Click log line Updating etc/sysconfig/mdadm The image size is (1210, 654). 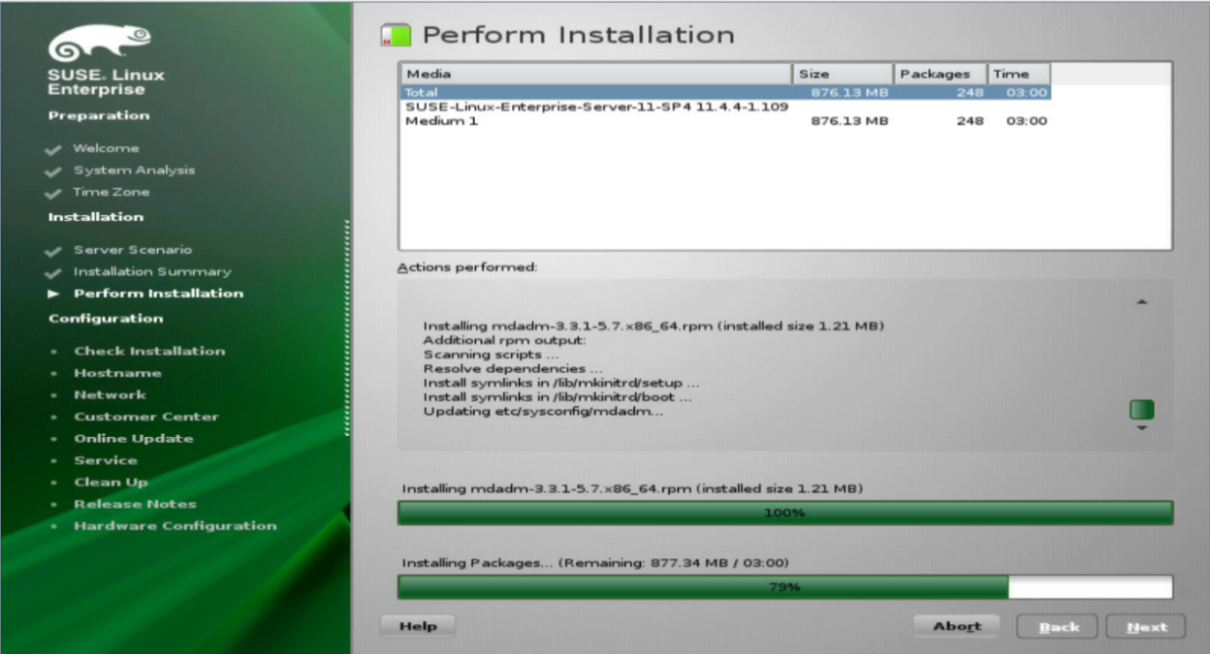(x=543, y=411)
